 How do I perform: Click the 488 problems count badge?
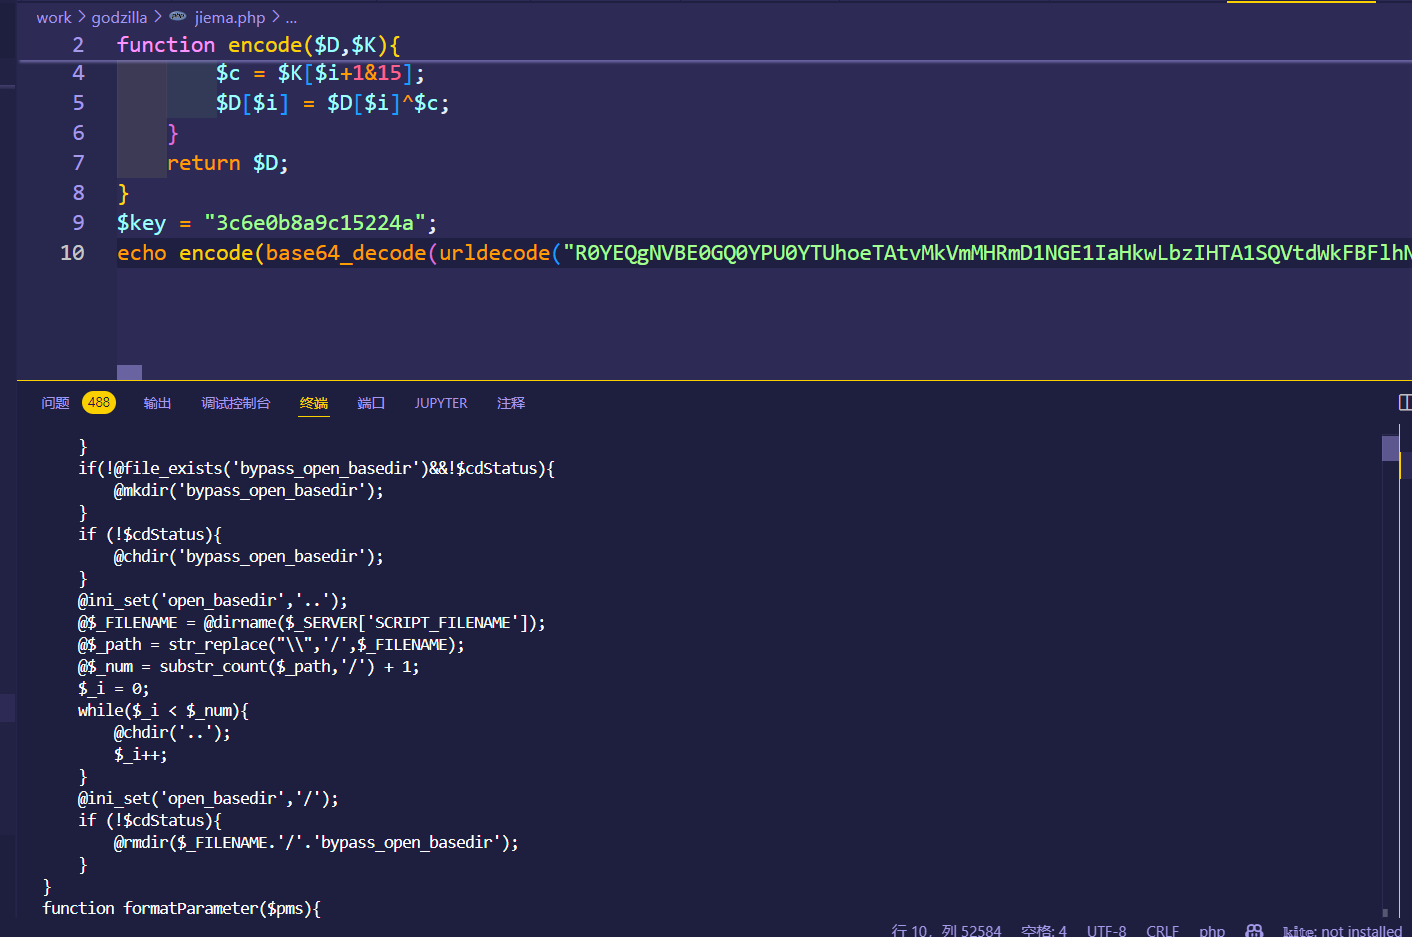[99, 403]
